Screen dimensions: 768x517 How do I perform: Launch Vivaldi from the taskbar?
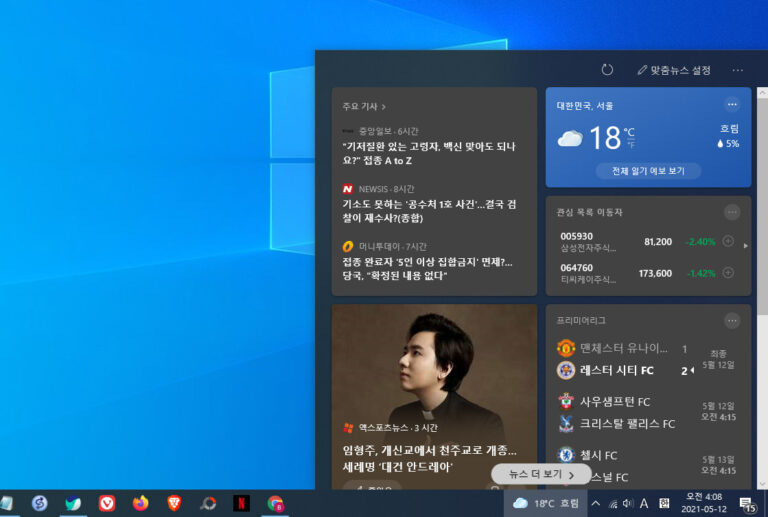107,503
